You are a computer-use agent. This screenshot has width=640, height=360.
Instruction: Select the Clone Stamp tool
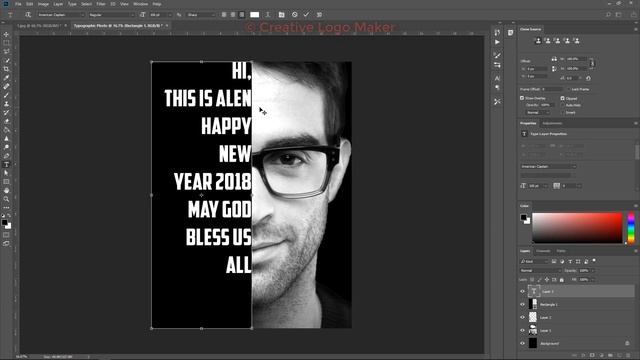[6, 104]
